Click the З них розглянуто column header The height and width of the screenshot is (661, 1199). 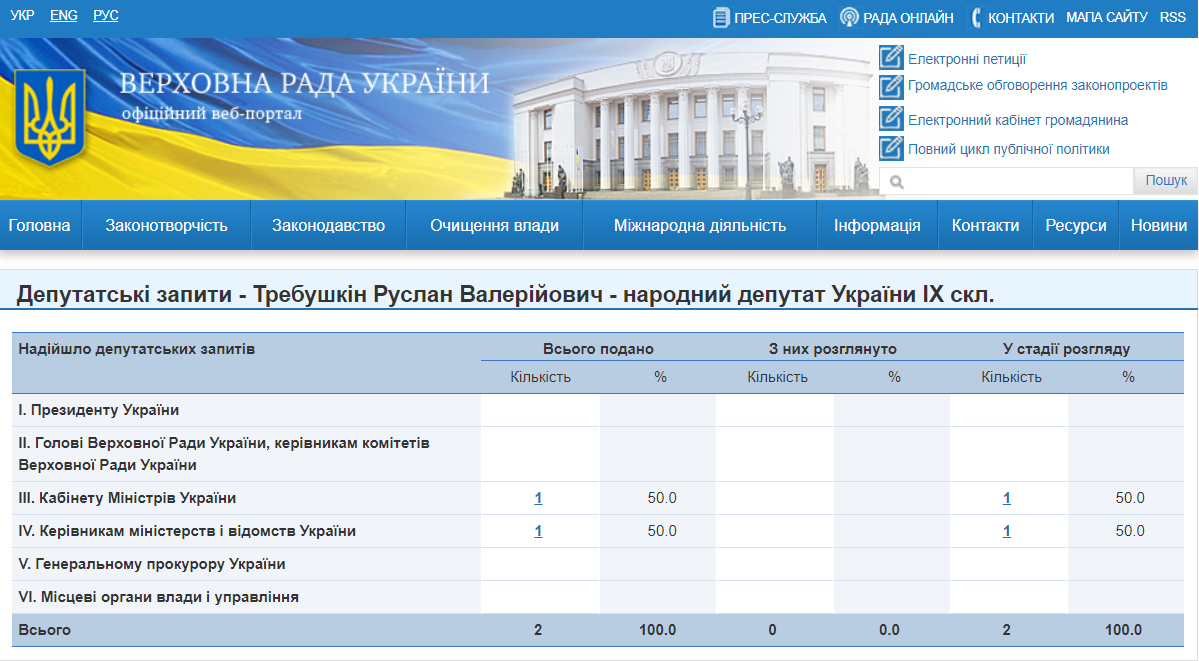point(833,349)
